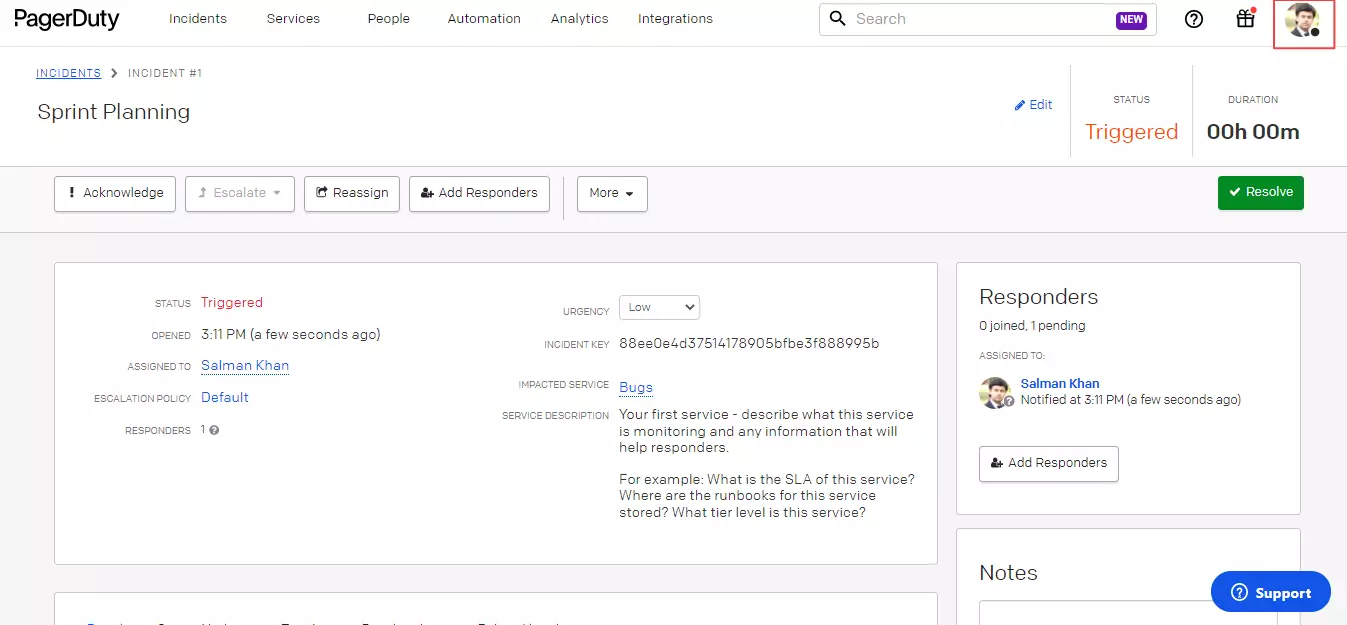Open the Bugs impacted service link
Screen dimensions: 1347x625
pos(636,388)
